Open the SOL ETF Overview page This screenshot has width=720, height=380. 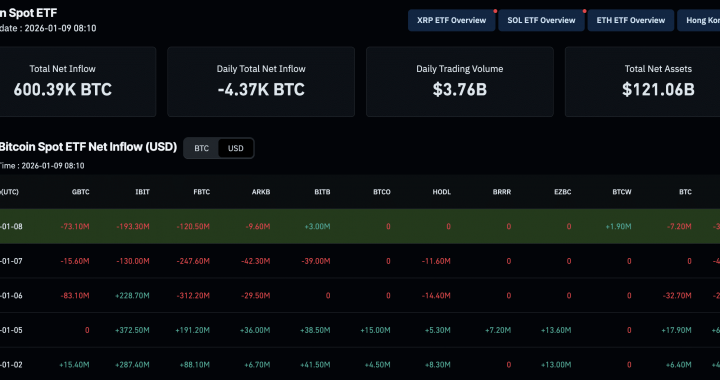(541, 20)
